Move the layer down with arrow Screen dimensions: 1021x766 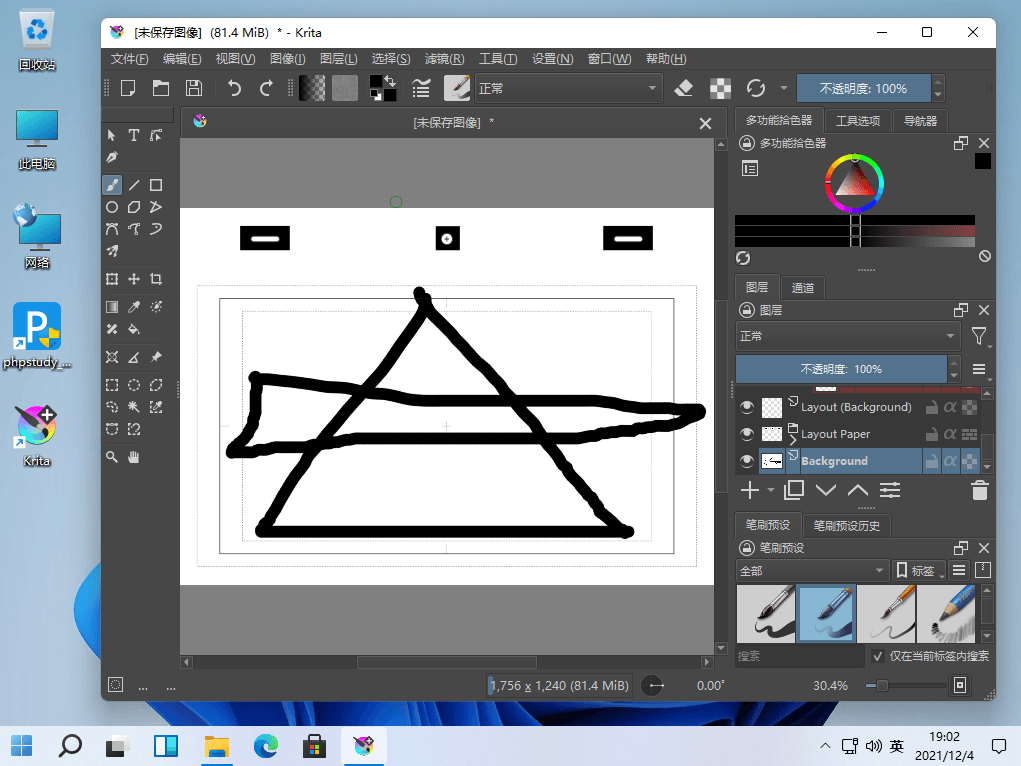click(x=826, y=490)
